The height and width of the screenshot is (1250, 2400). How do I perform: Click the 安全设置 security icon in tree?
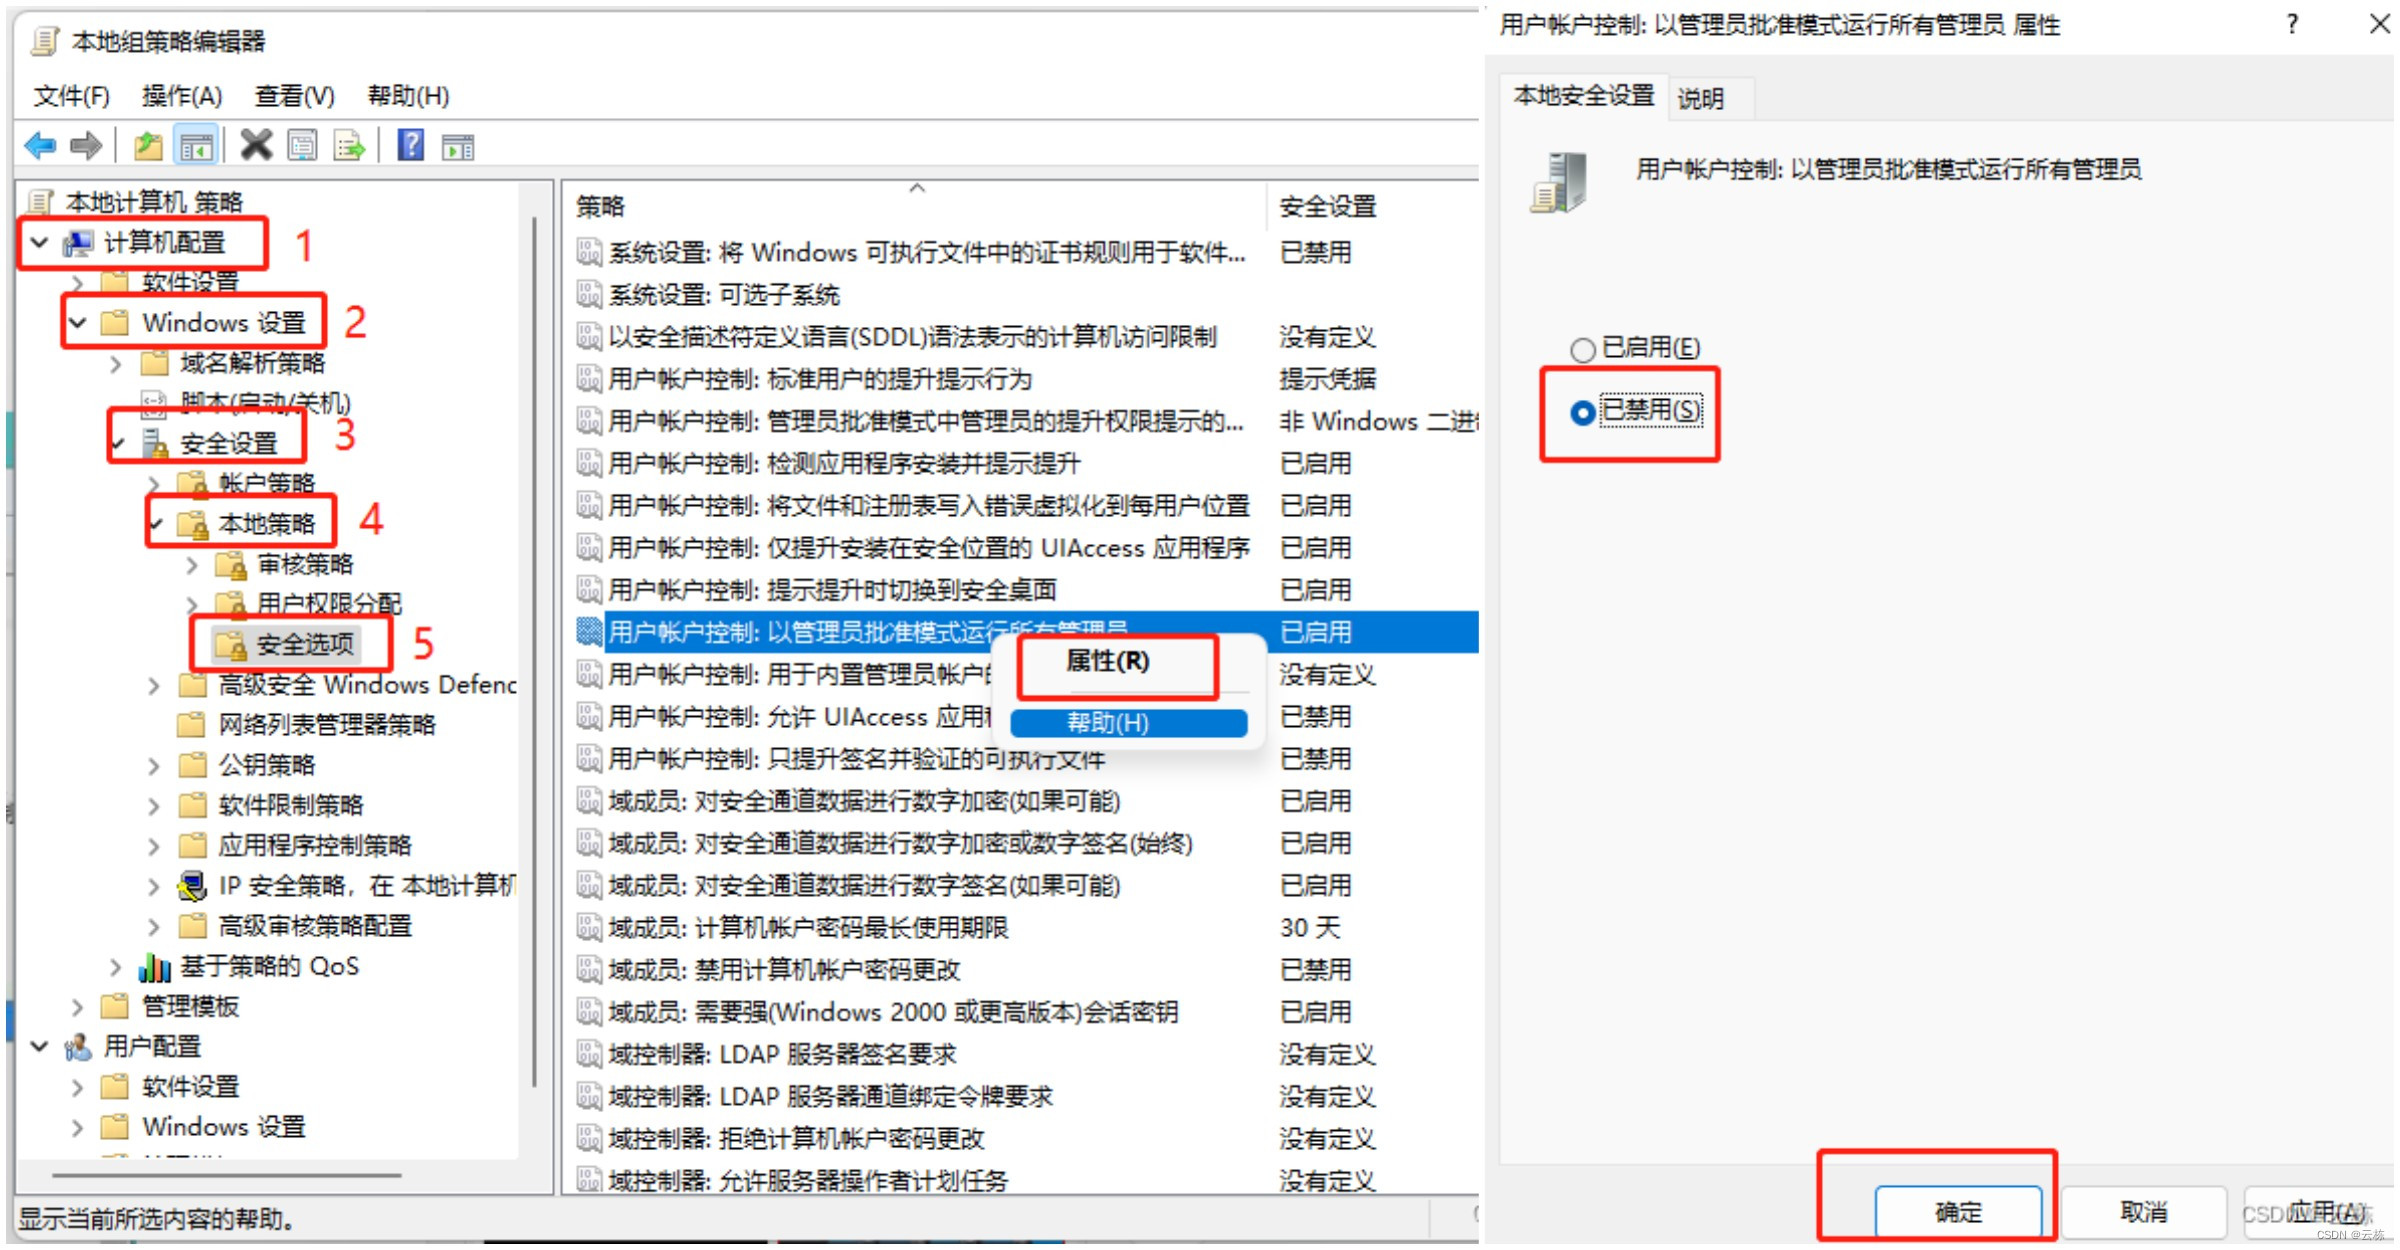pyautogui.click(x=155, y=444)
